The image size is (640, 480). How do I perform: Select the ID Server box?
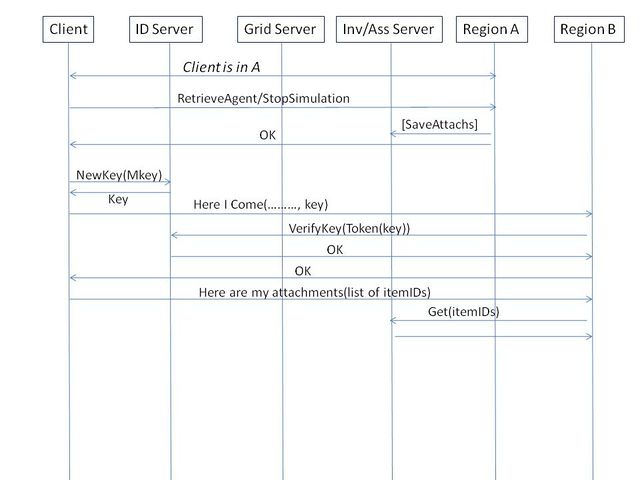164,29
